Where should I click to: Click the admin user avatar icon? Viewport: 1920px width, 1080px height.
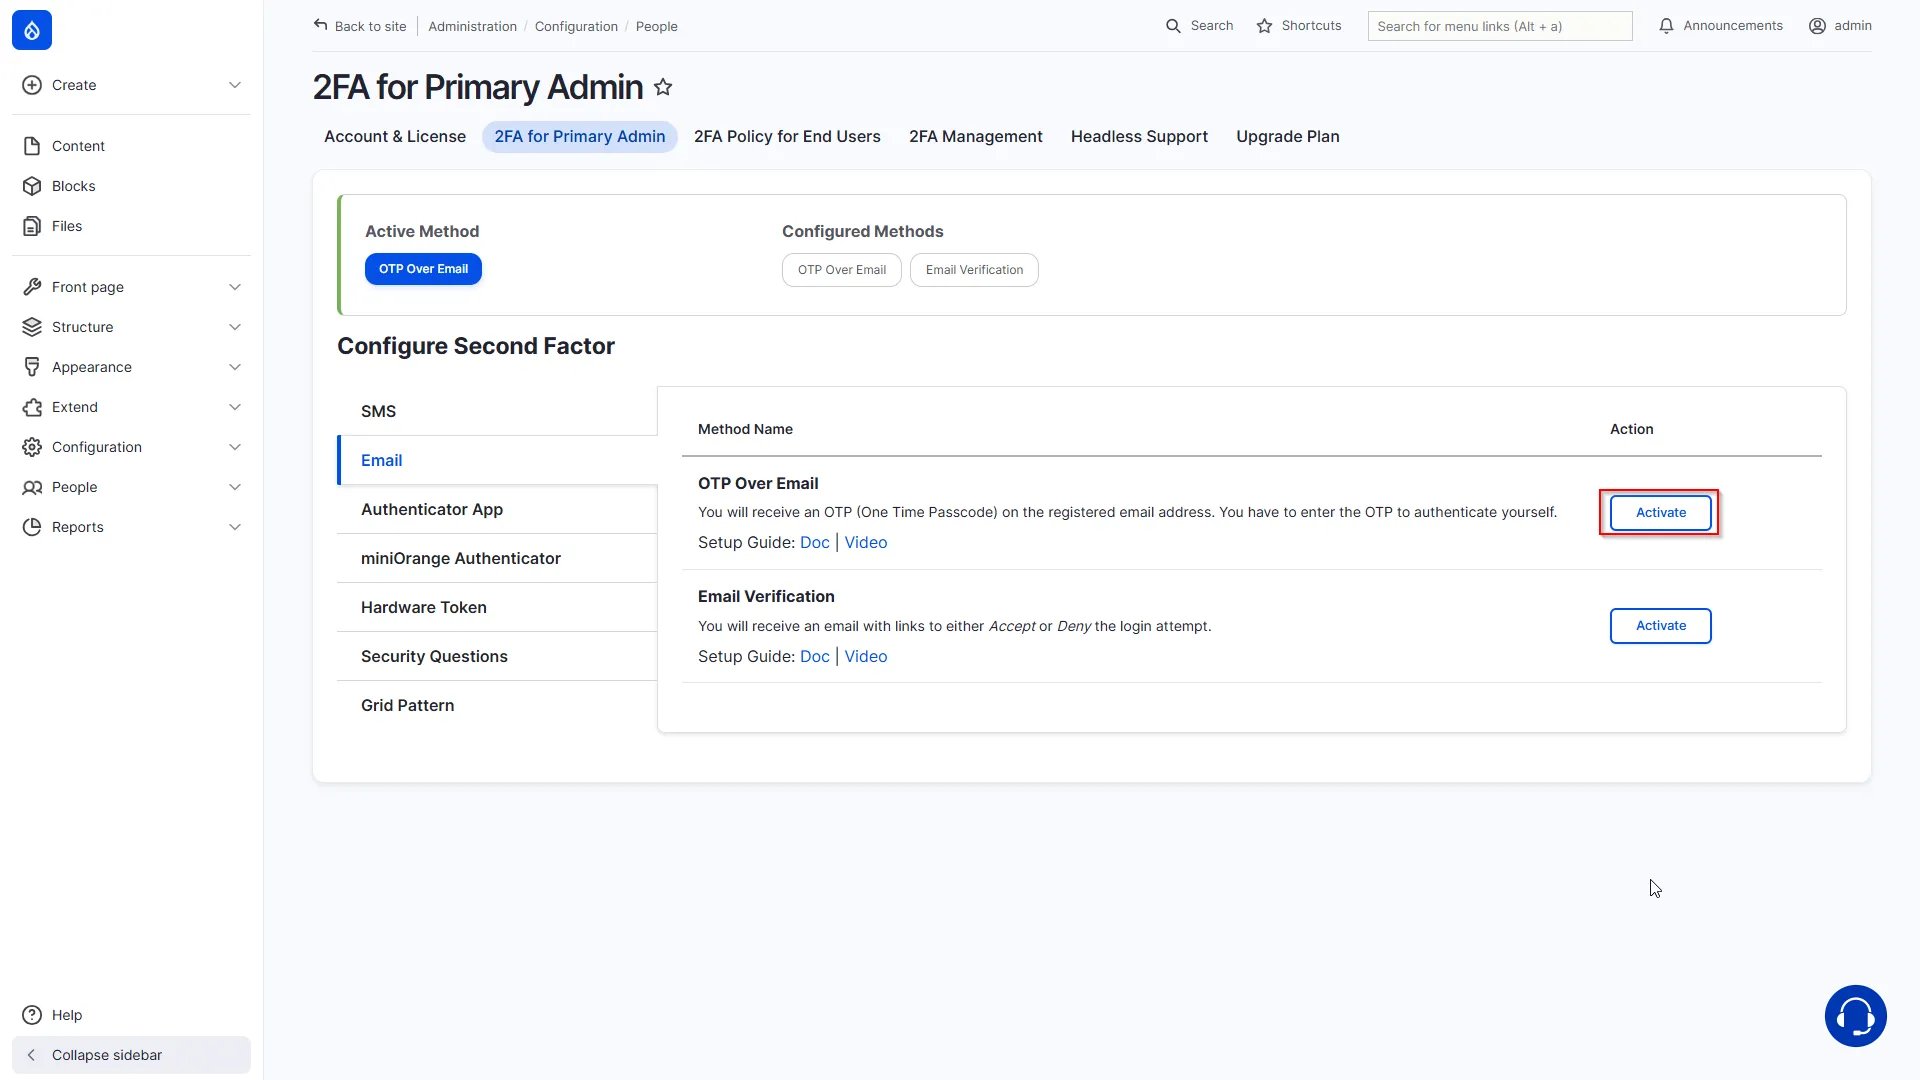(x=1817, y=26)
